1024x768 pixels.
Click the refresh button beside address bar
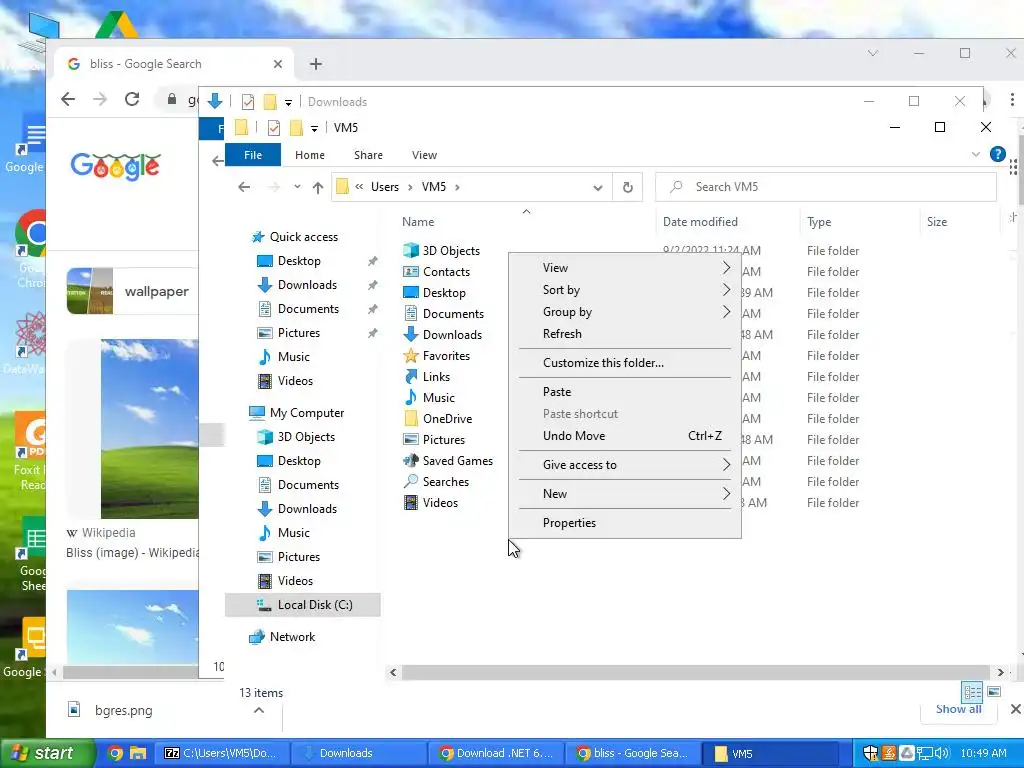click(x=628, y=187)
